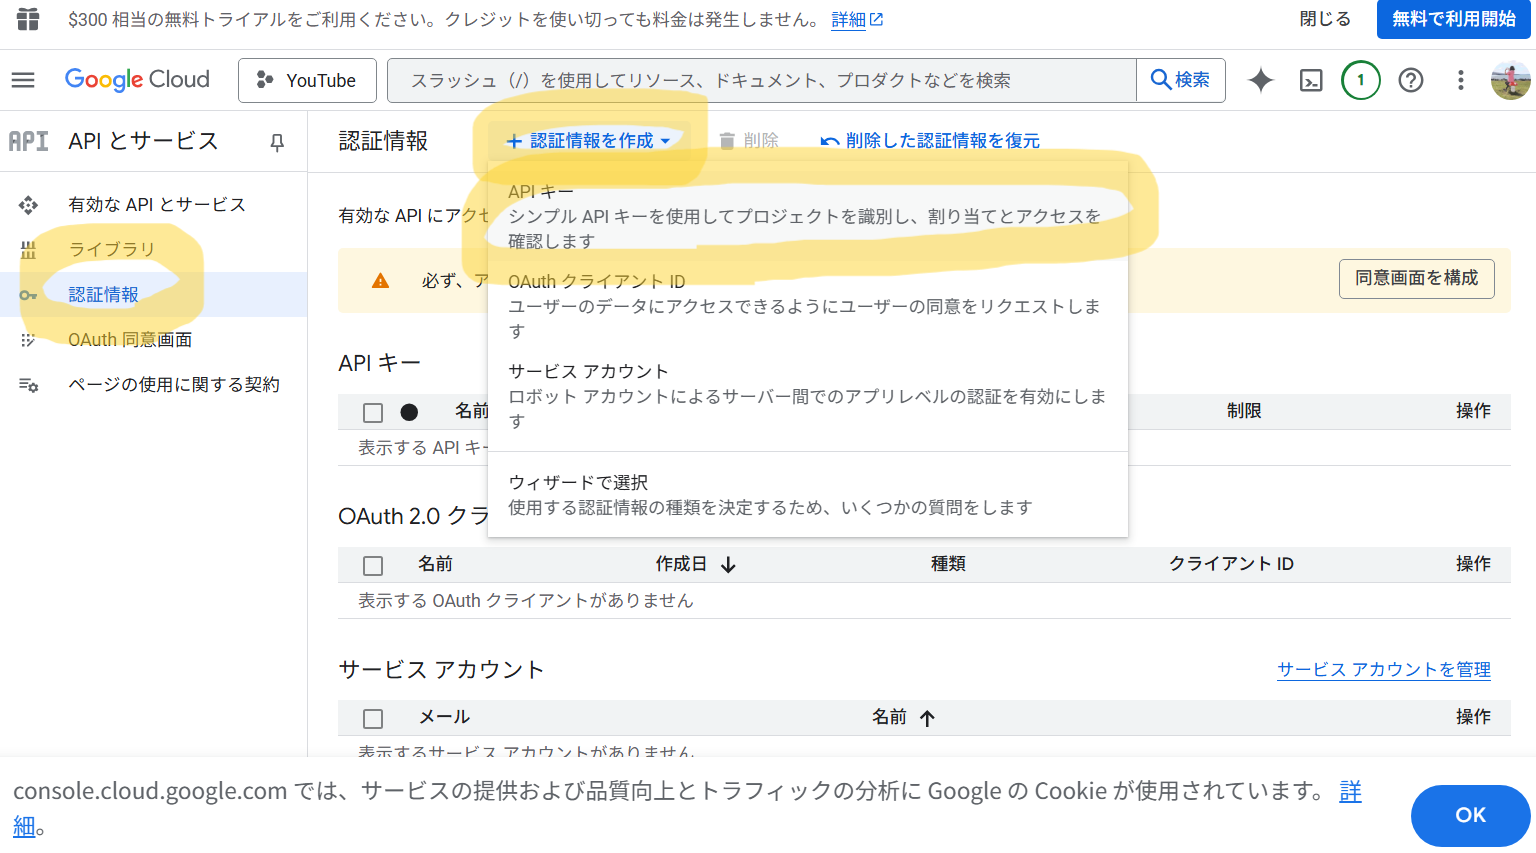The width and height of the screenshot is (1536, 853).
Task: Open サービス アカウントを管理 link
Action: point(1383,670)
